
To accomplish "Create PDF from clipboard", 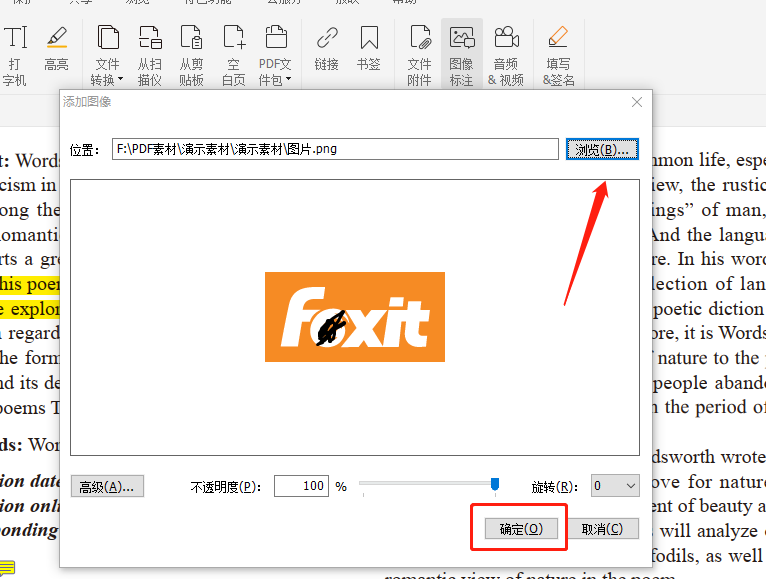I will pos(192,55).
